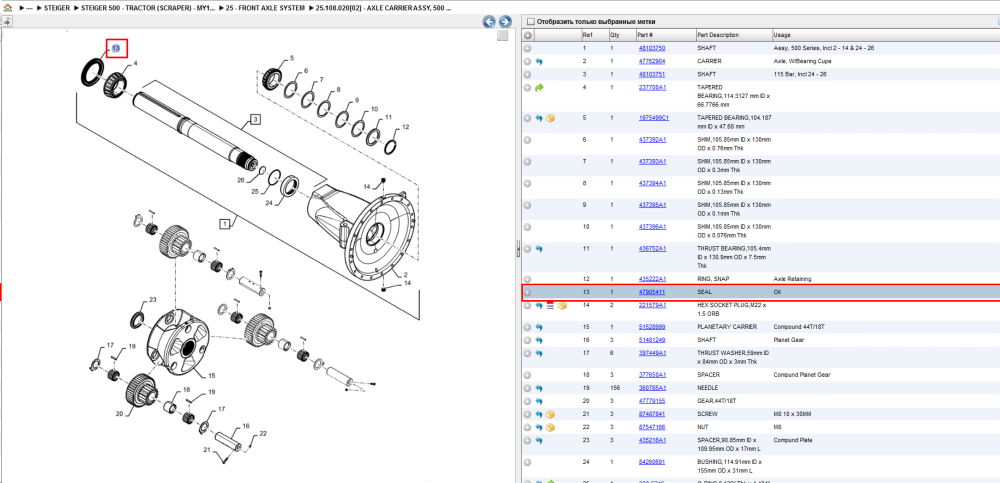
Task: Open 25.108.020[02] AXLE CARRIER ASSY breadcrumb
Action: click(384, 9)
